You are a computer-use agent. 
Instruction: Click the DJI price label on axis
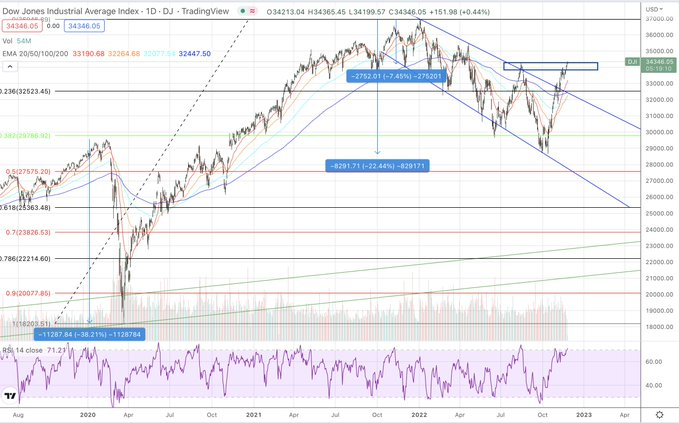point(650,65)
